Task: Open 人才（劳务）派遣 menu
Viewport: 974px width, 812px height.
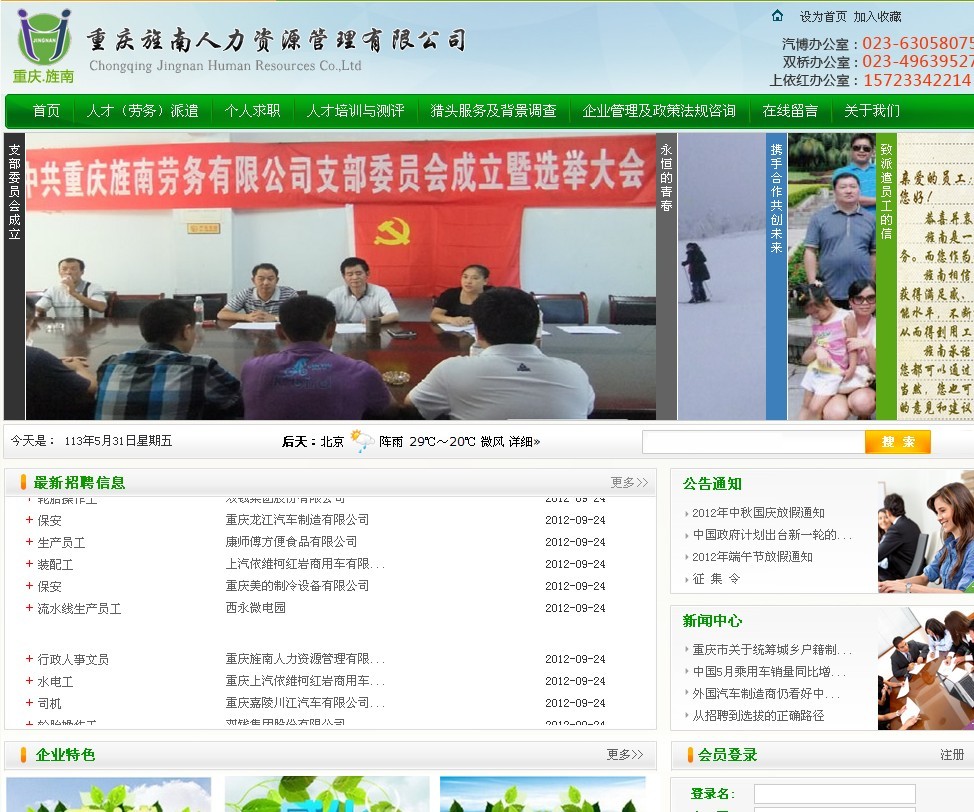Action: coord(142,111)
